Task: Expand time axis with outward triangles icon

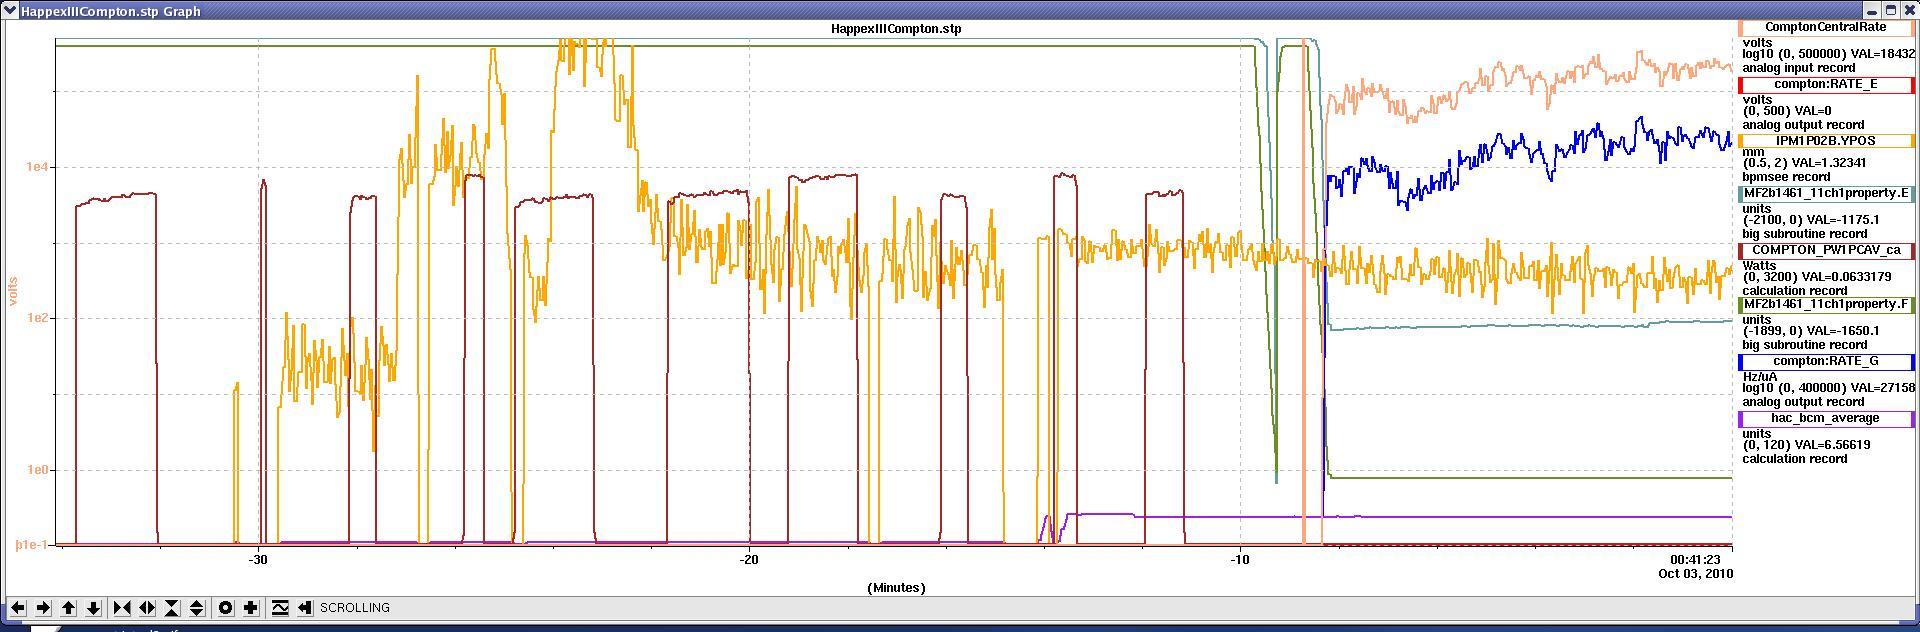Action: point(147,607)
